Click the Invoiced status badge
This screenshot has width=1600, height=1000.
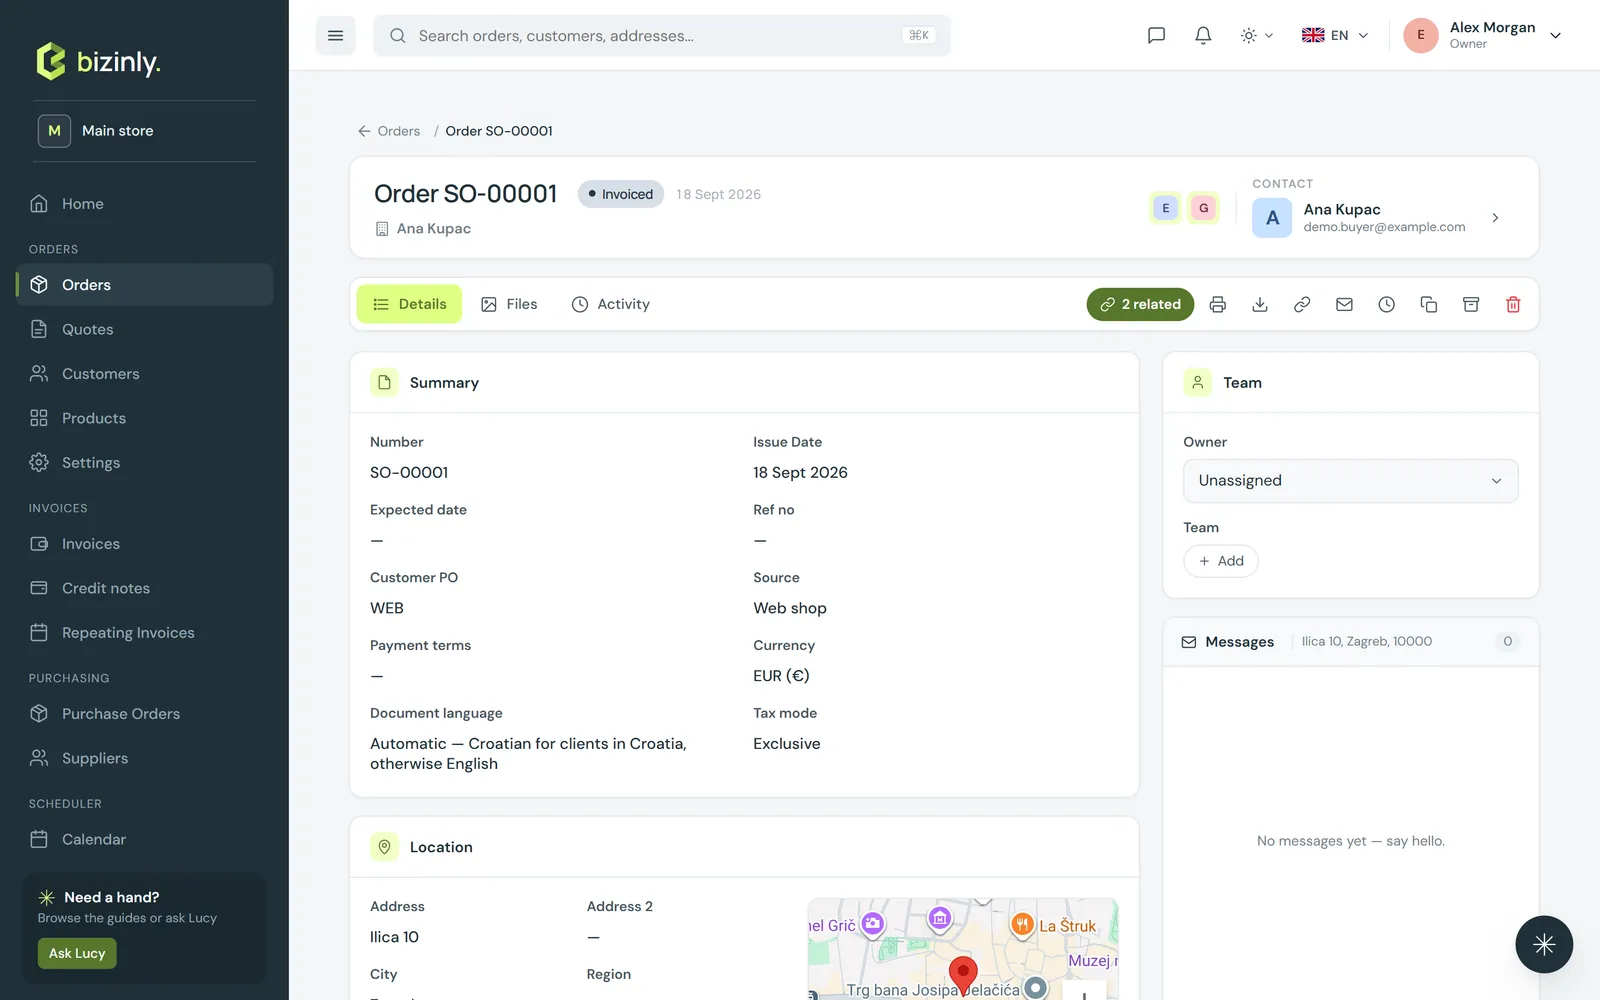click(x=620, y=194)
